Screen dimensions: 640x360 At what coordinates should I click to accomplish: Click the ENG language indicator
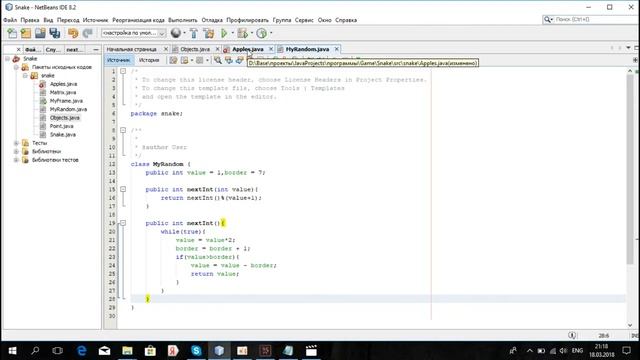577,351
